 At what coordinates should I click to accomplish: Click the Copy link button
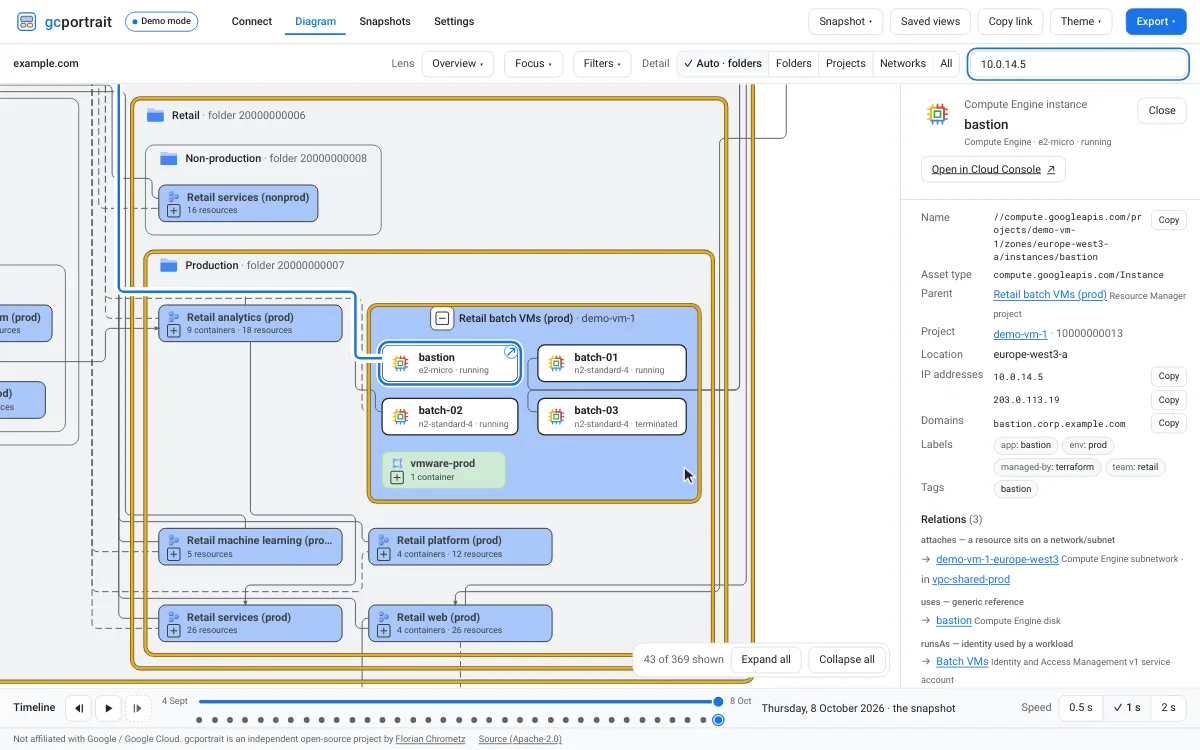click(x=1010, y=22)
